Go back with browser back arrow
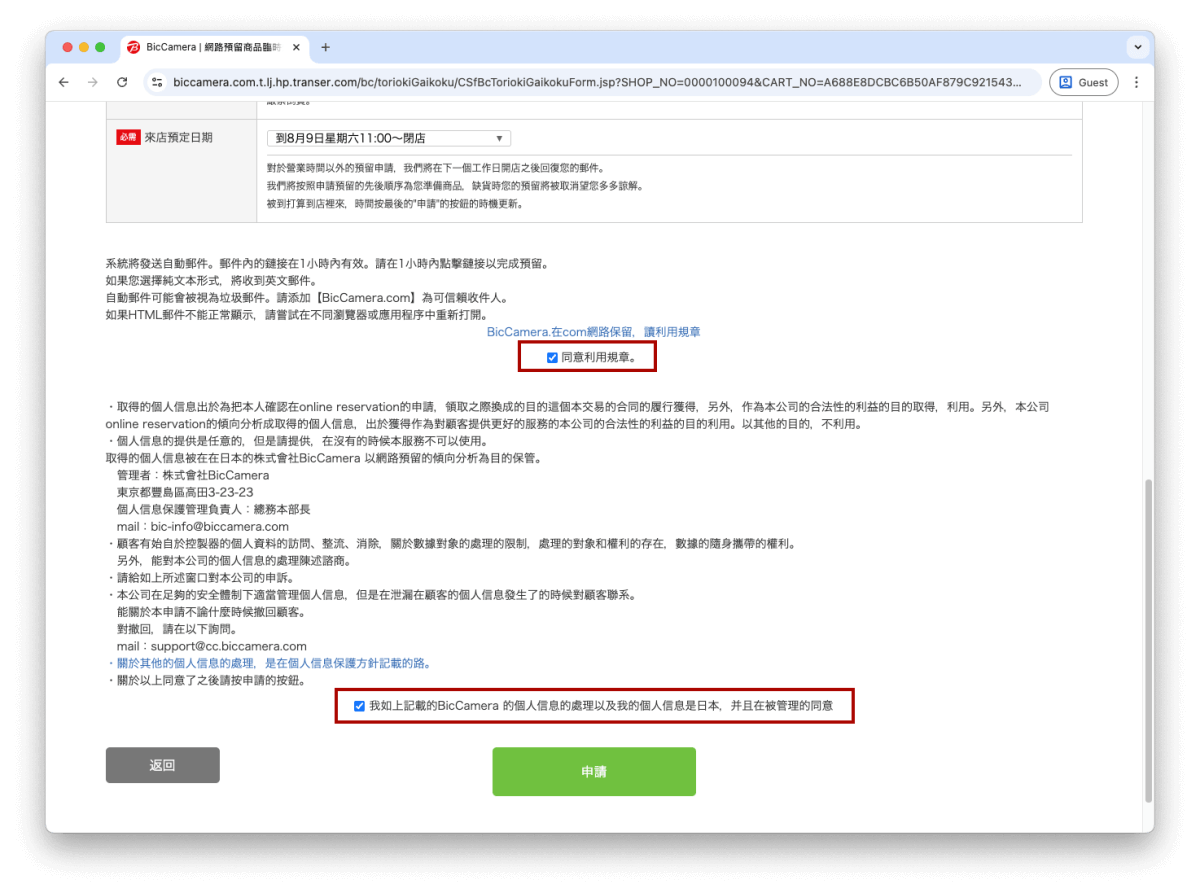The height and width of the screenshot is (893, 1200). pos(64,83)
